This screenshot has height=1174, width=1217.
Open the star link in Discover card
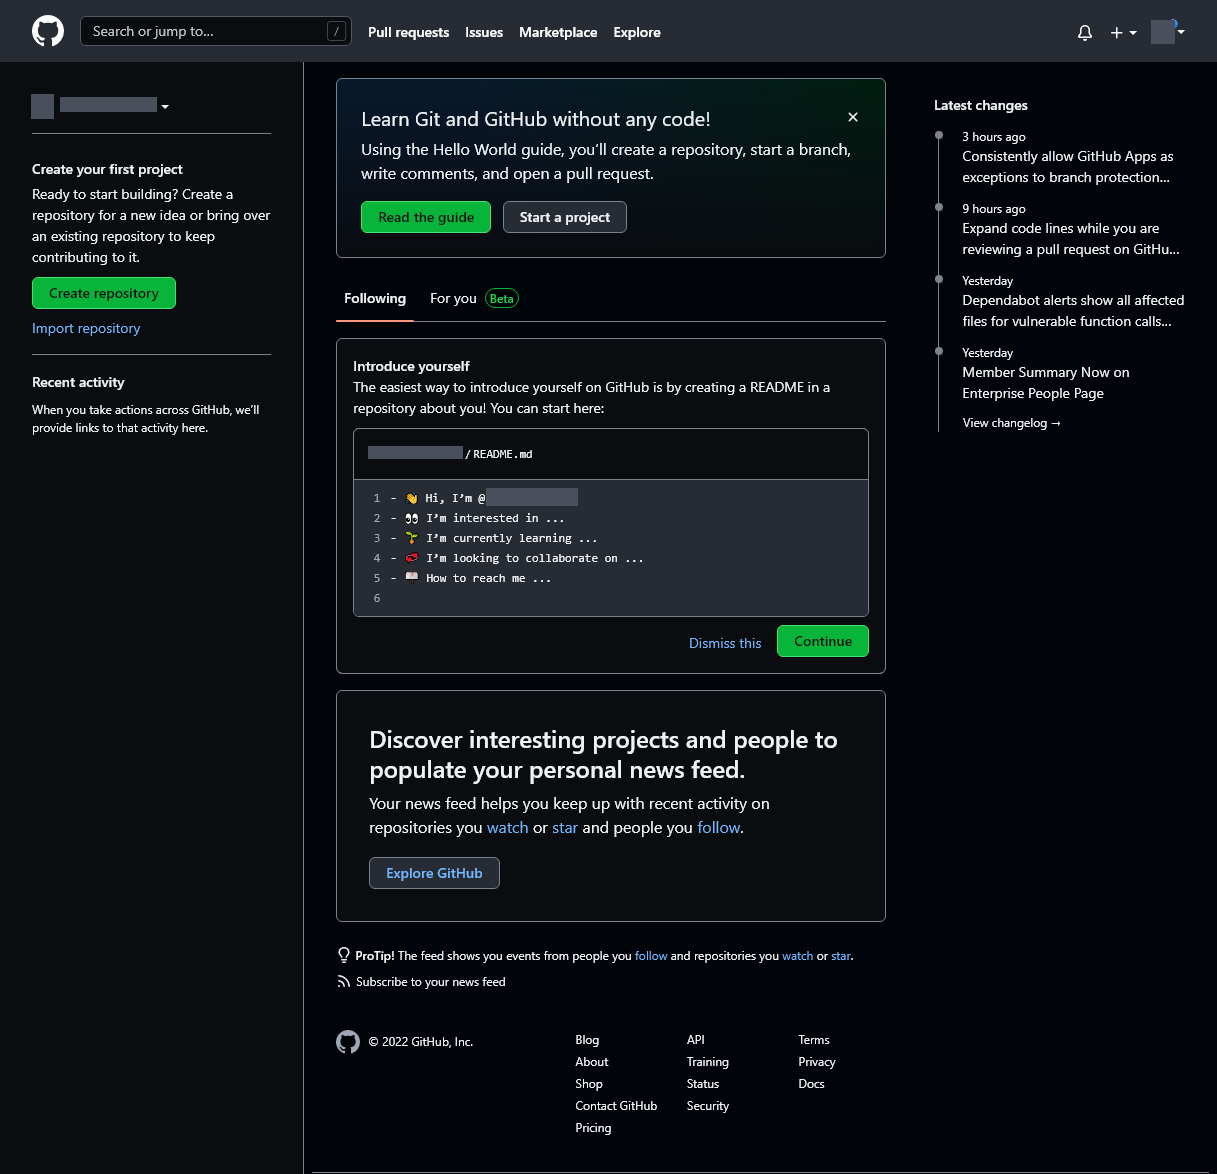565,827
